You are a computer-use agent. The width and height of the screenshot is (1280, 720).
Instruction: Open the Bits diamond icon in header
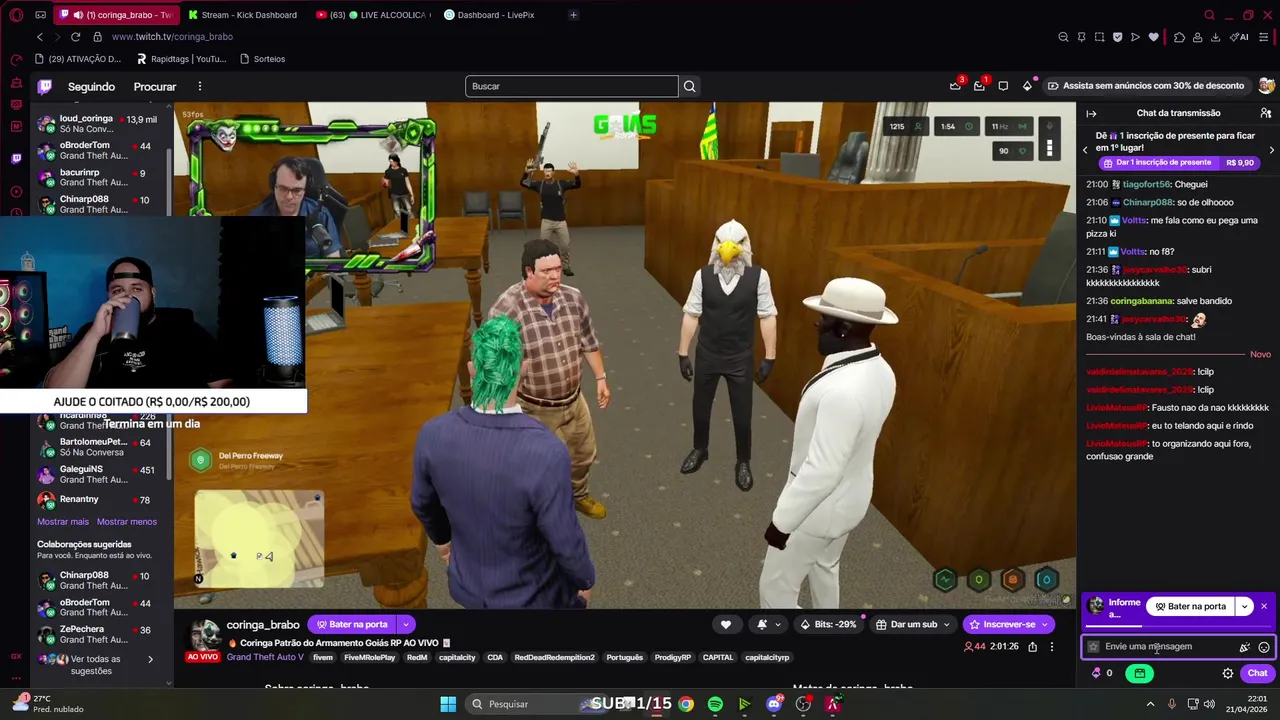click(x=1027, y=86)
